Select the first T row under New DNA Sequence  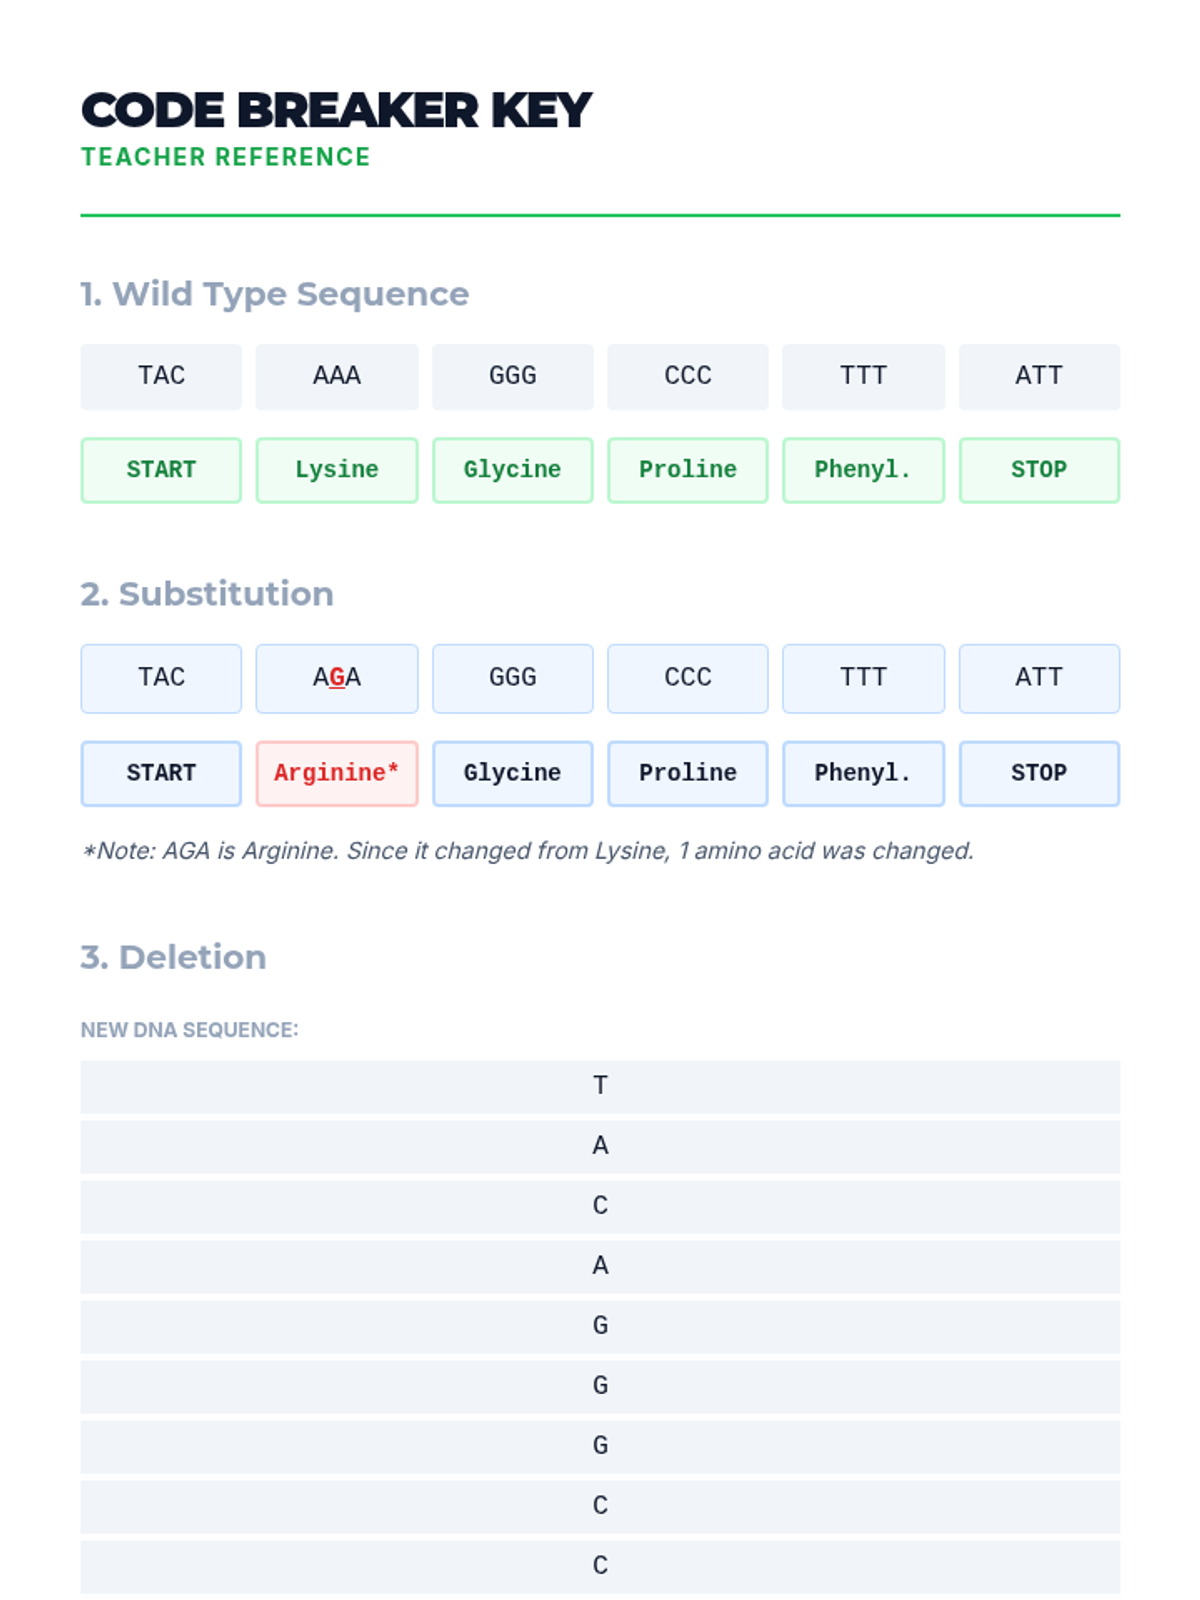pos(600,1086)
